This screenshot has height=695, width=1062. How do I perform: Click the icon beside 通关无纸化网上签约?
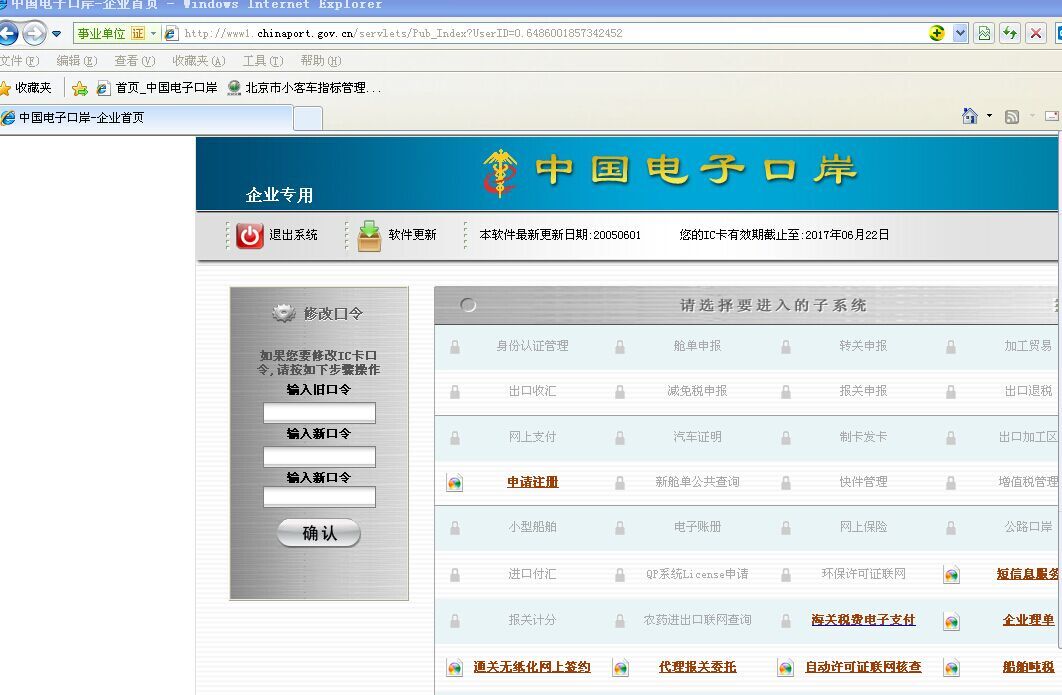click(454, 668)
